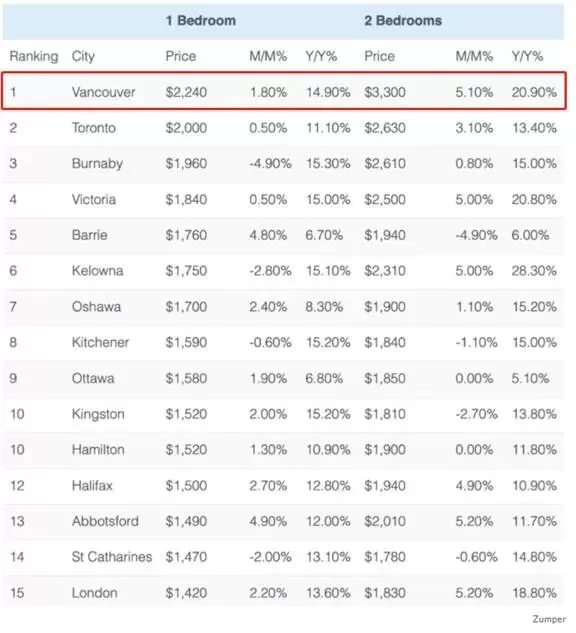Click the Toronto city name

(94, 128)
